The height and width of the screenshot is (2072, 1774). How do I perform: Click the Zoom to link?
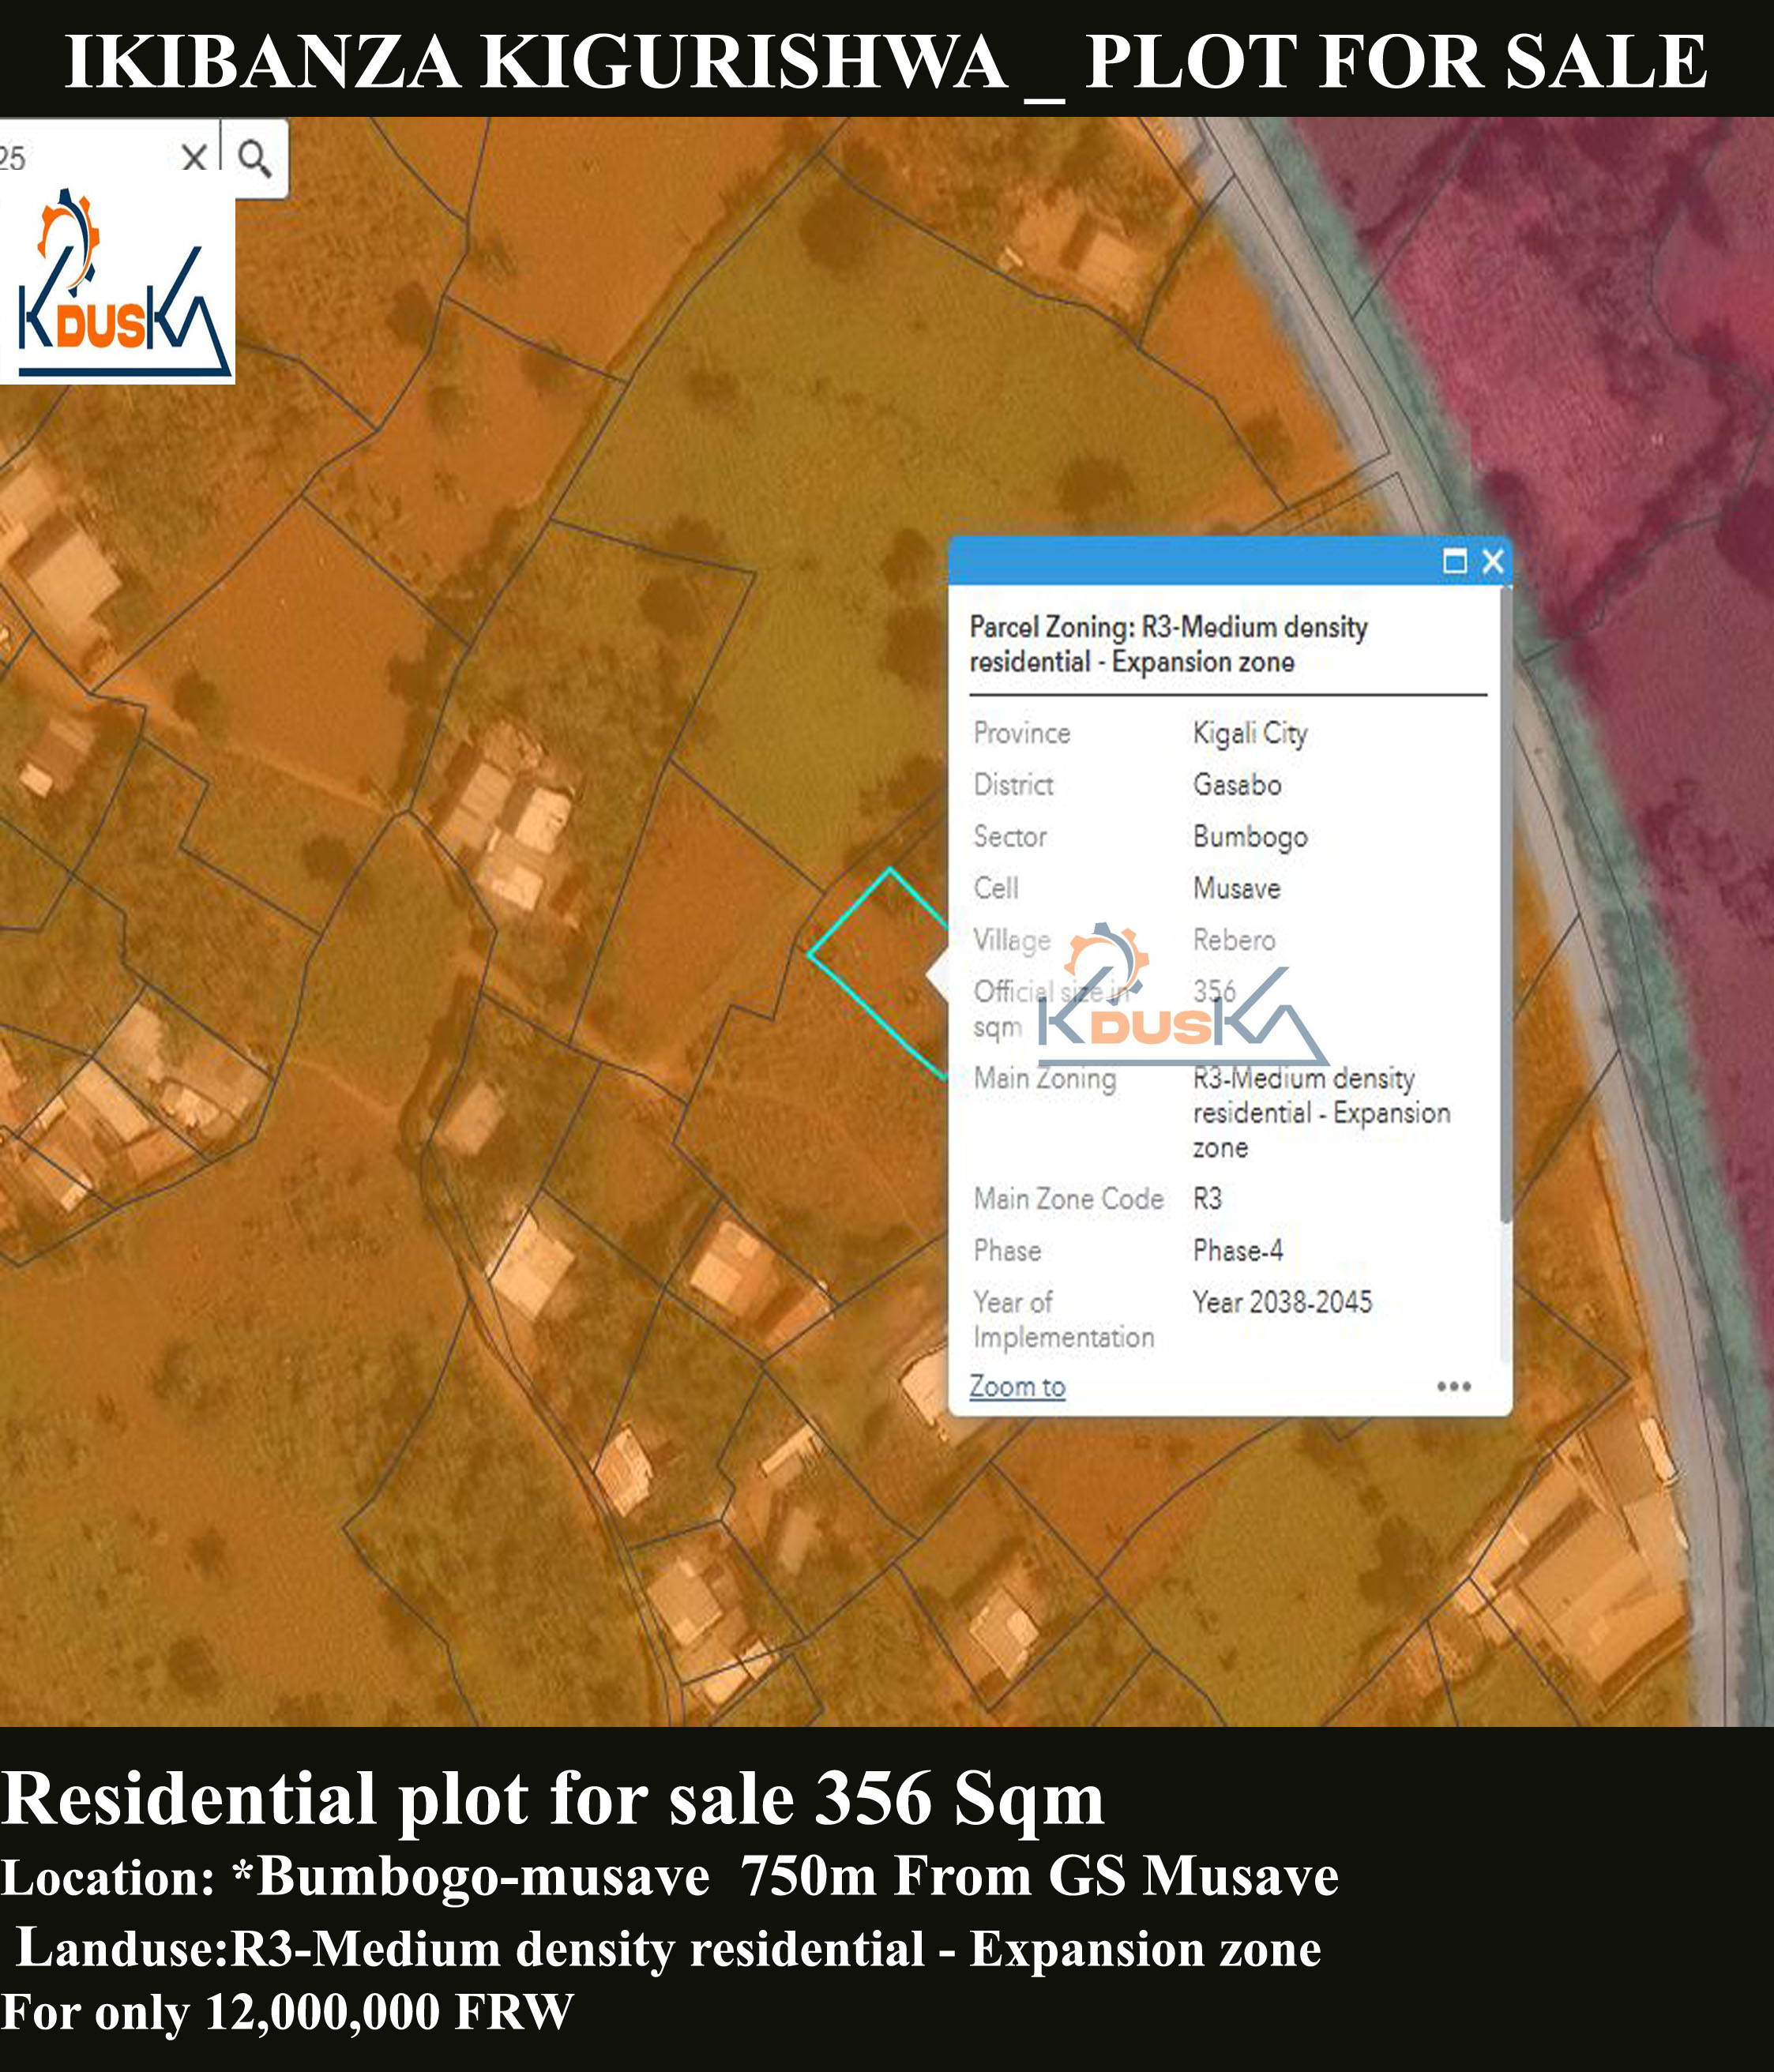pos(1017,1387)
